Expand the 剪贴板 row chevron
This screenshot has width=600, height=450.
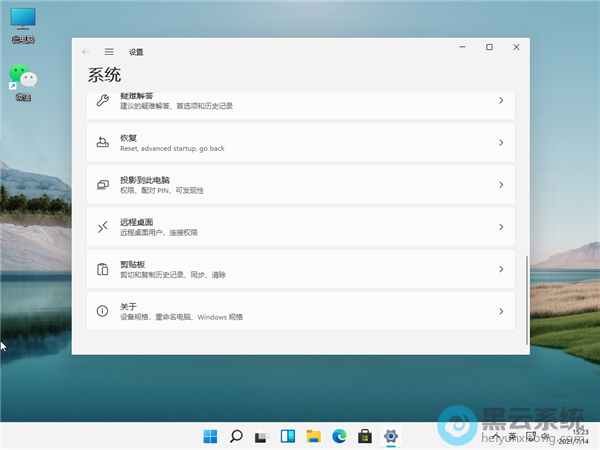[500, 269]
